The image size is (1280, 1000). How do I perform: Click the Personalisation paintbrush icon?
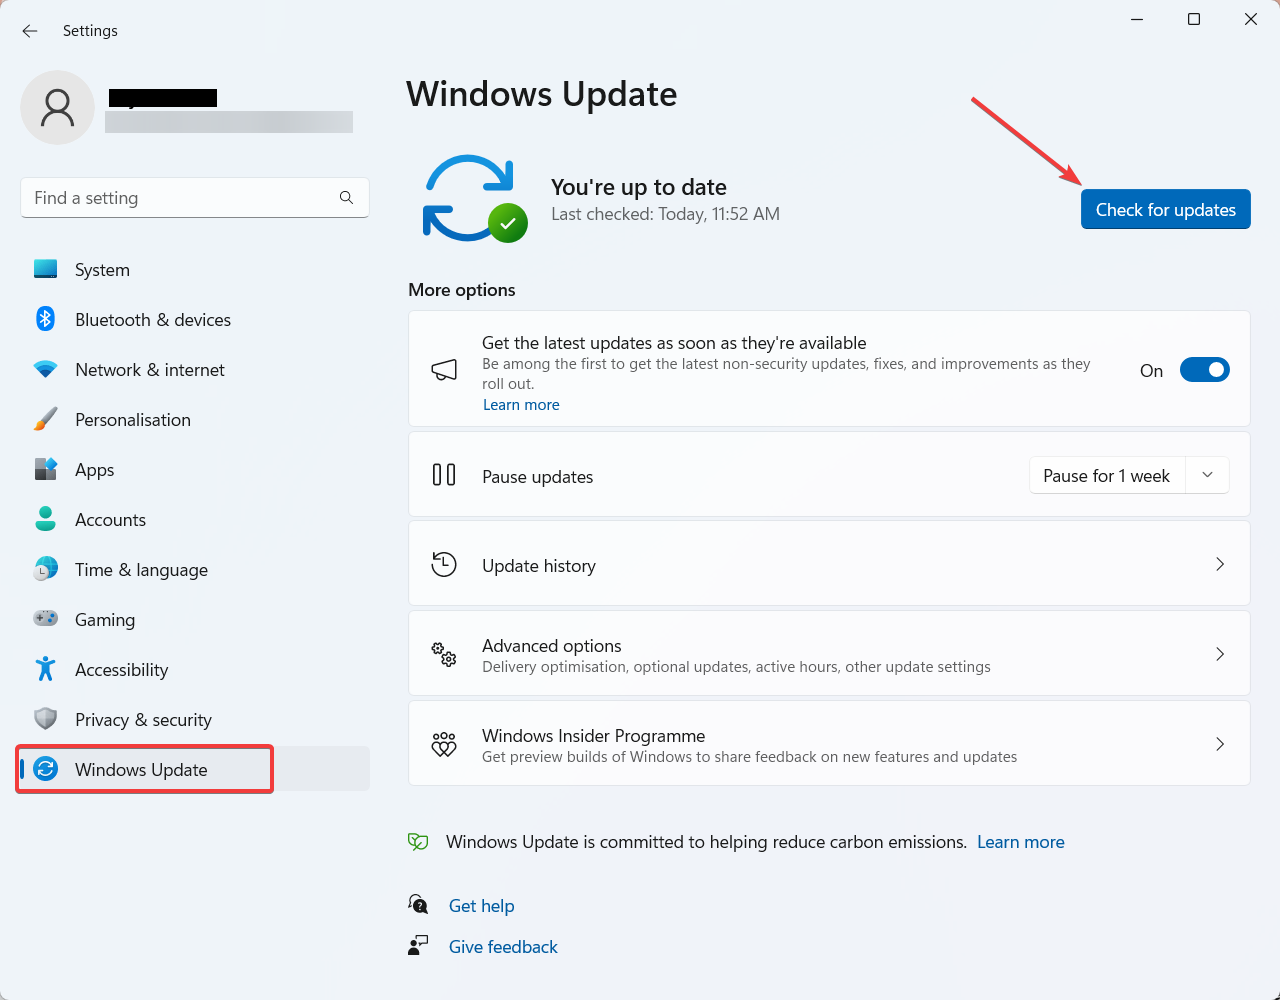click(x=45, y=419)
